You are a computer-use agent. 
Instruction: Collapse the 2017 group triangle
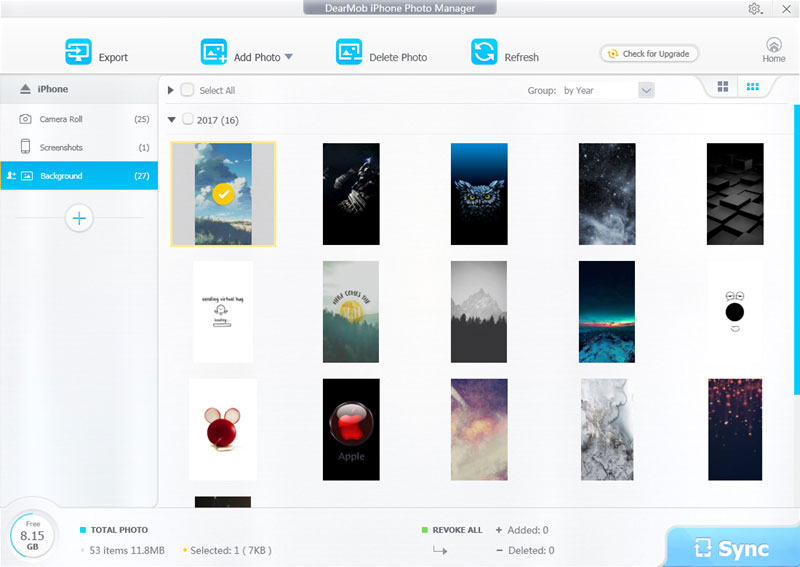click(x=172, y=120)
